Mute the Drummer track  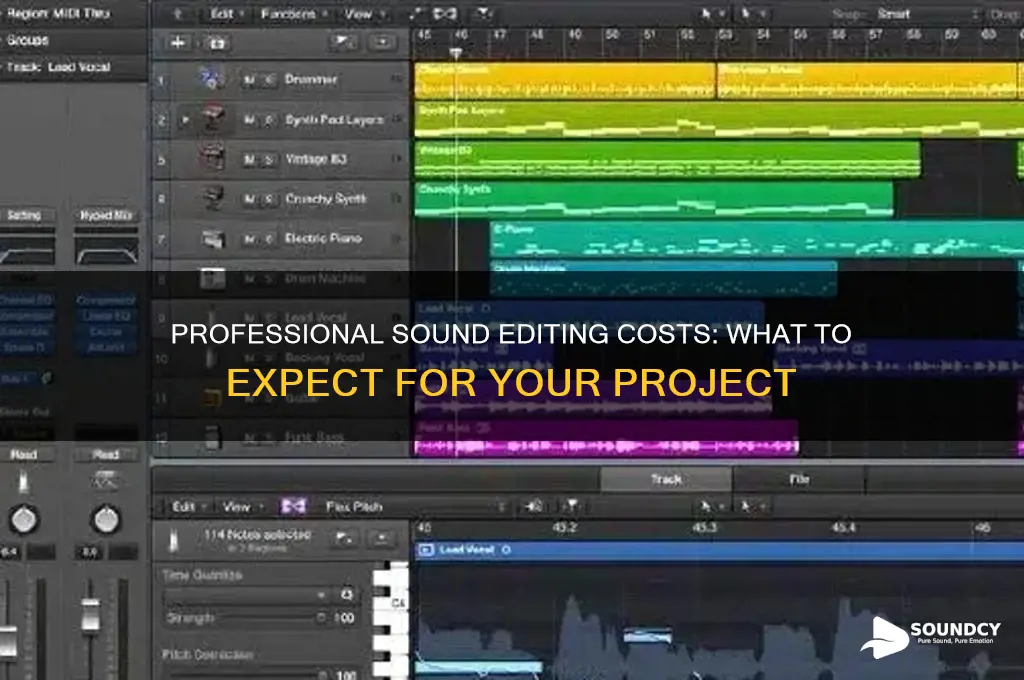249,80
